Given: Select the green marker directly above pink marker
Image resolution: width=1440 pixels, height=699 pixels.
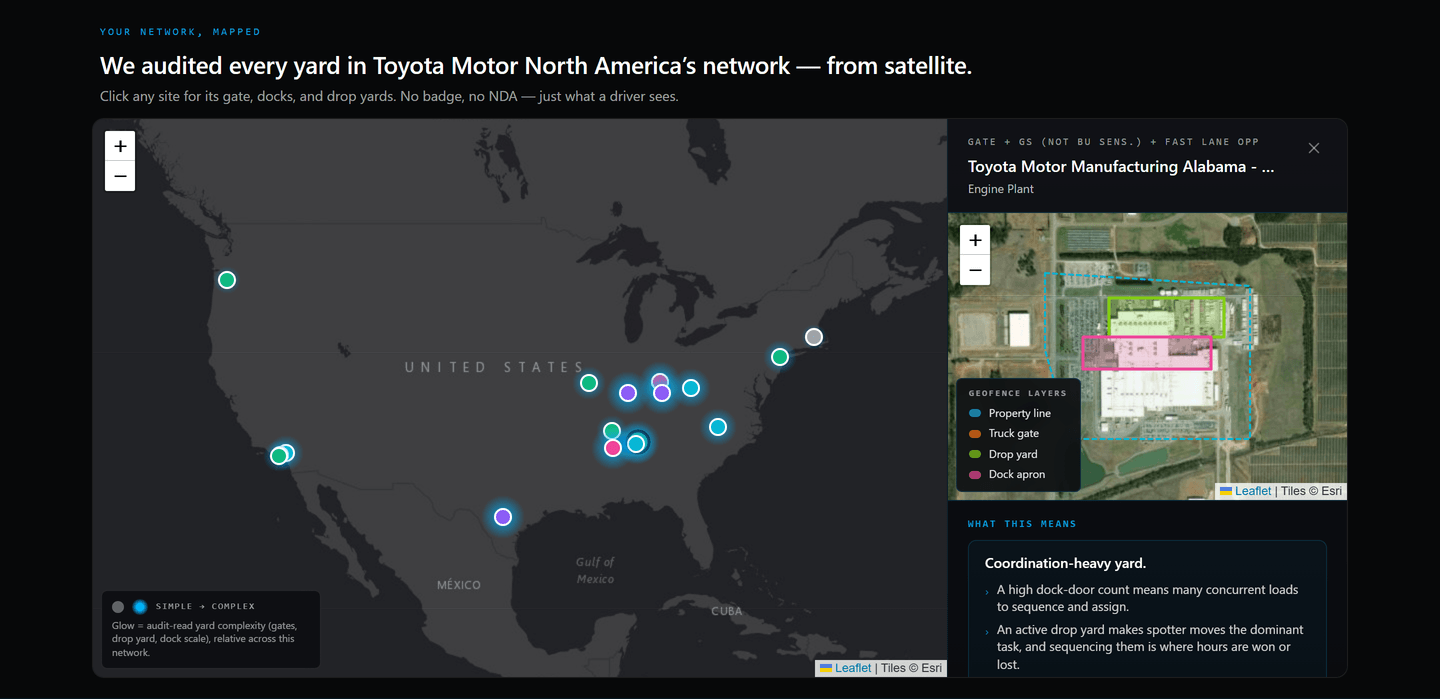Looking at the screenshot, I should [612, 431].
